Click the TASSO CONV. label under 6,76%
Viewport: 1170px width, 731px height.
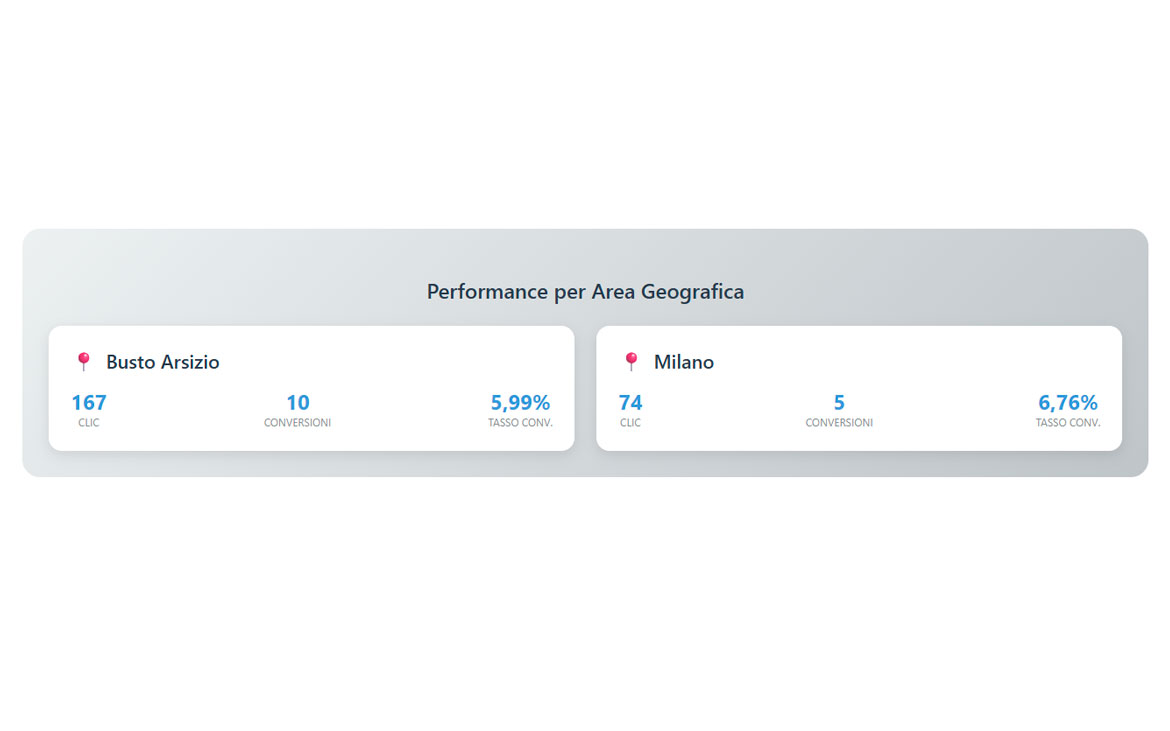[1068, 423]
